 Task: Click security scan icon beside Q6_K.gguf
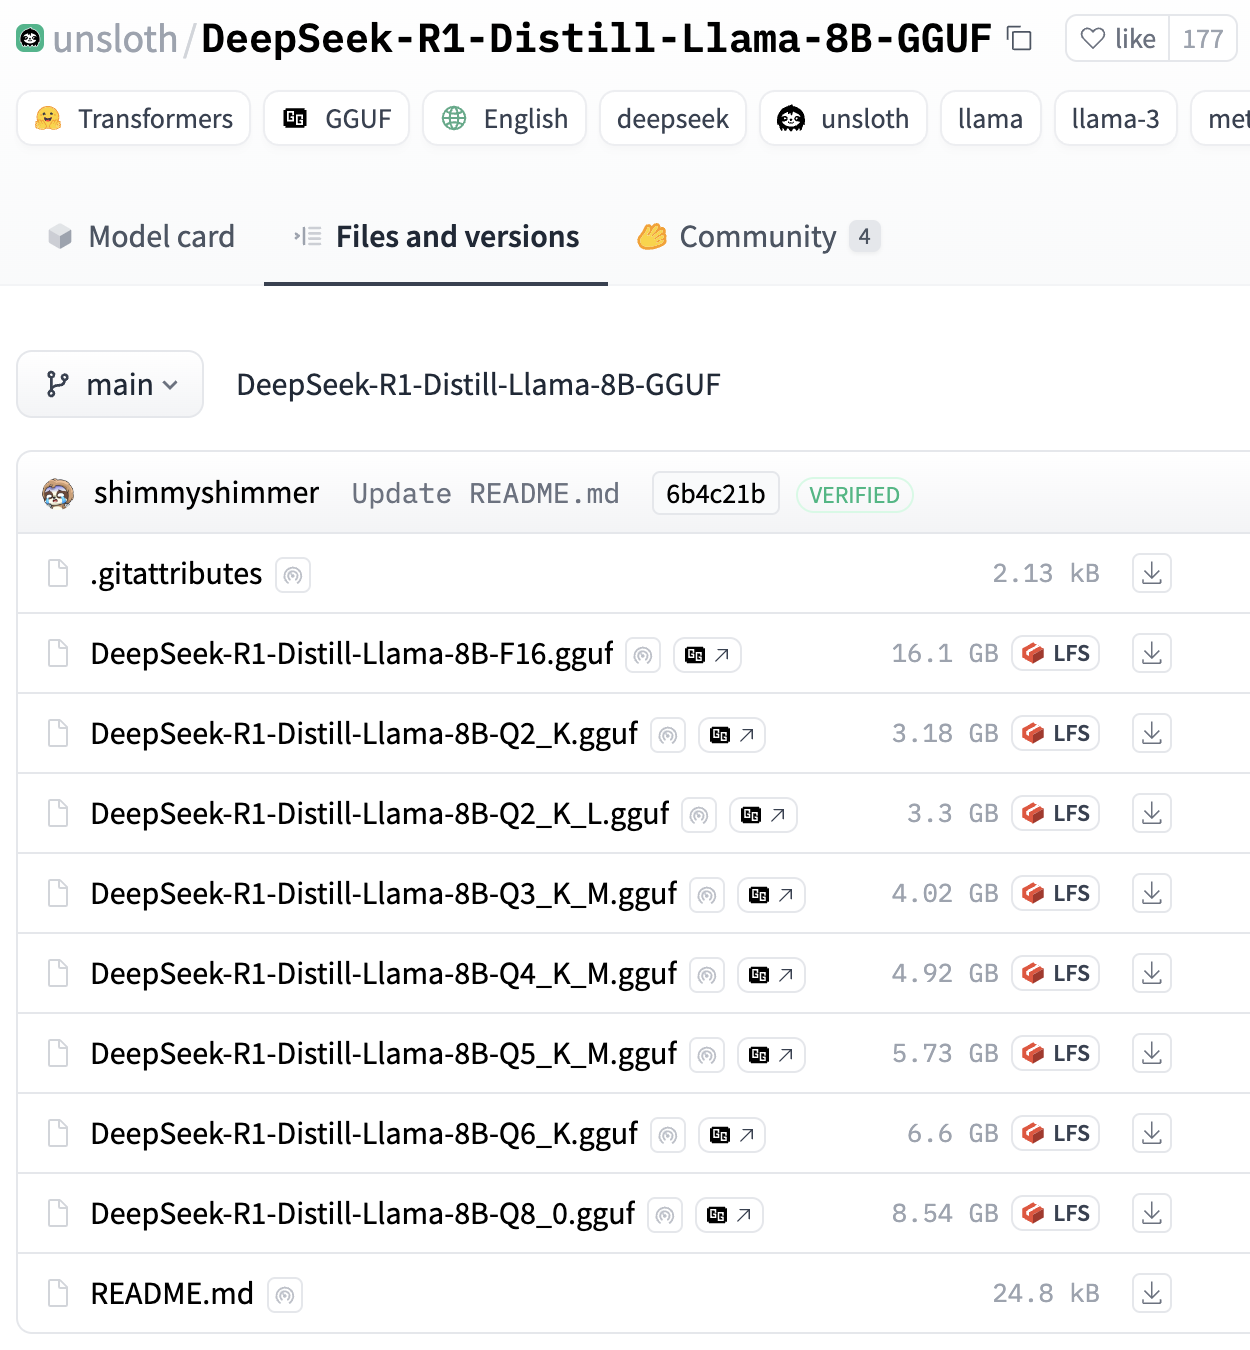668,1135
